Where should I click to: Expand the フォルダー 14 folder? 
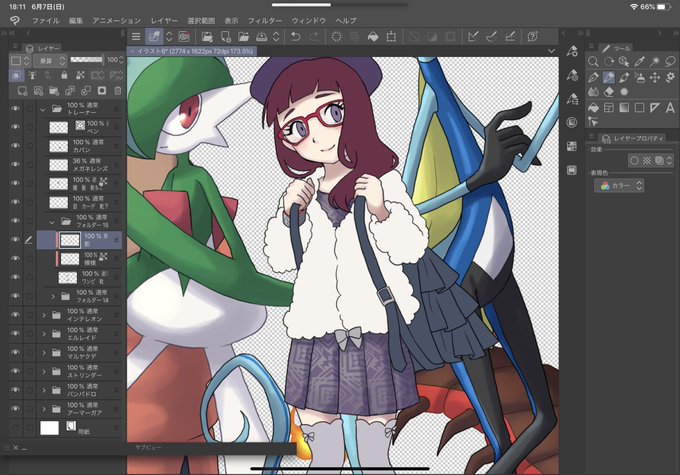[53, 297]
